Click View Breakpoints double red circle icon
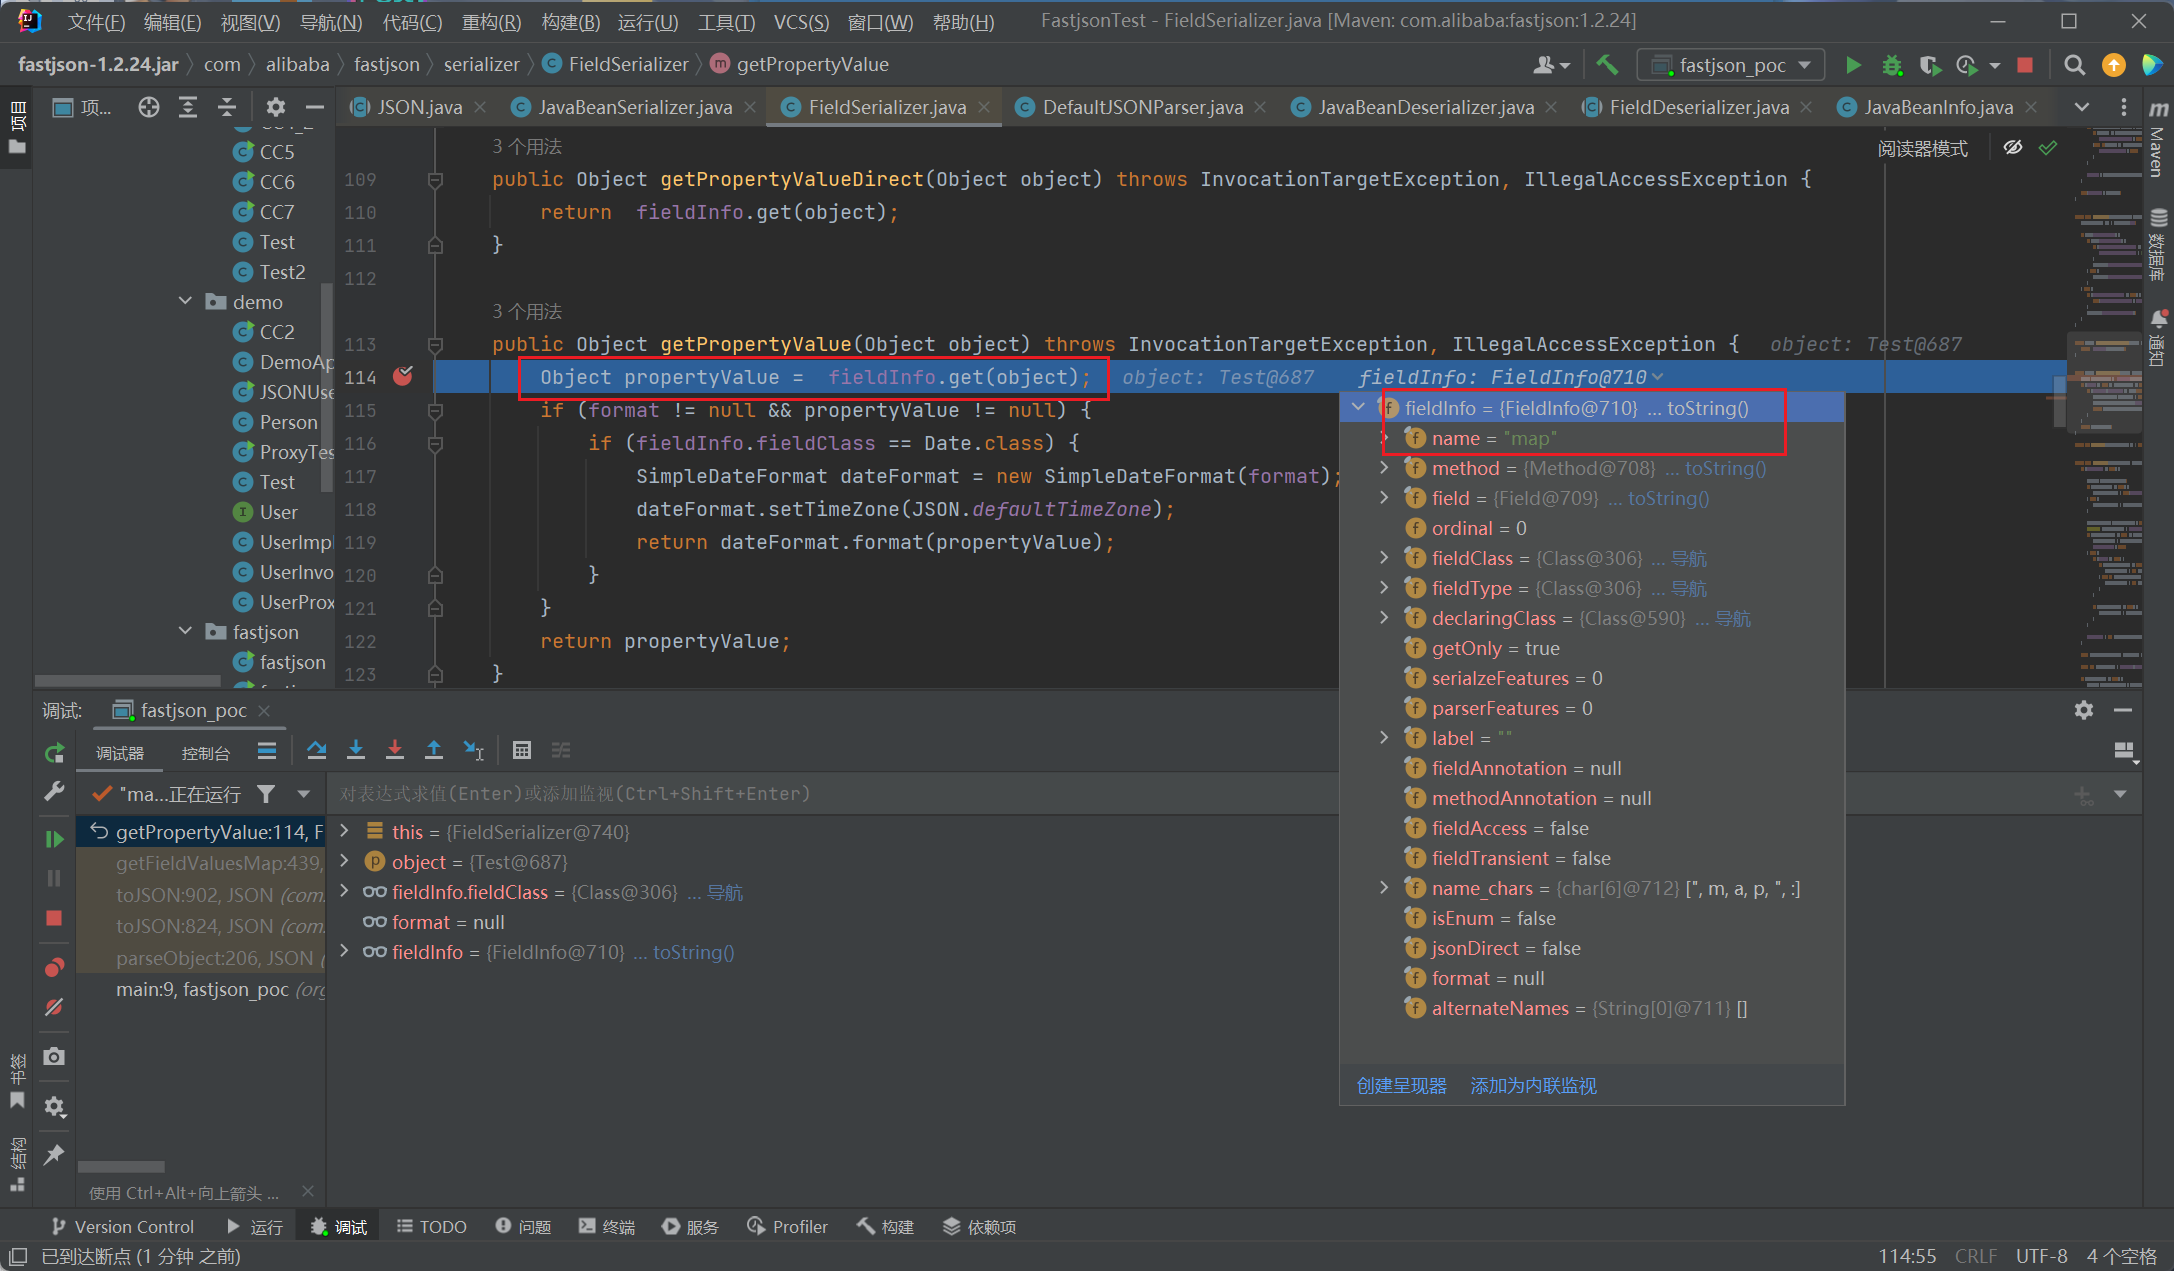The width and height of the screenshot is (2174, 1271). coord(54,967)
